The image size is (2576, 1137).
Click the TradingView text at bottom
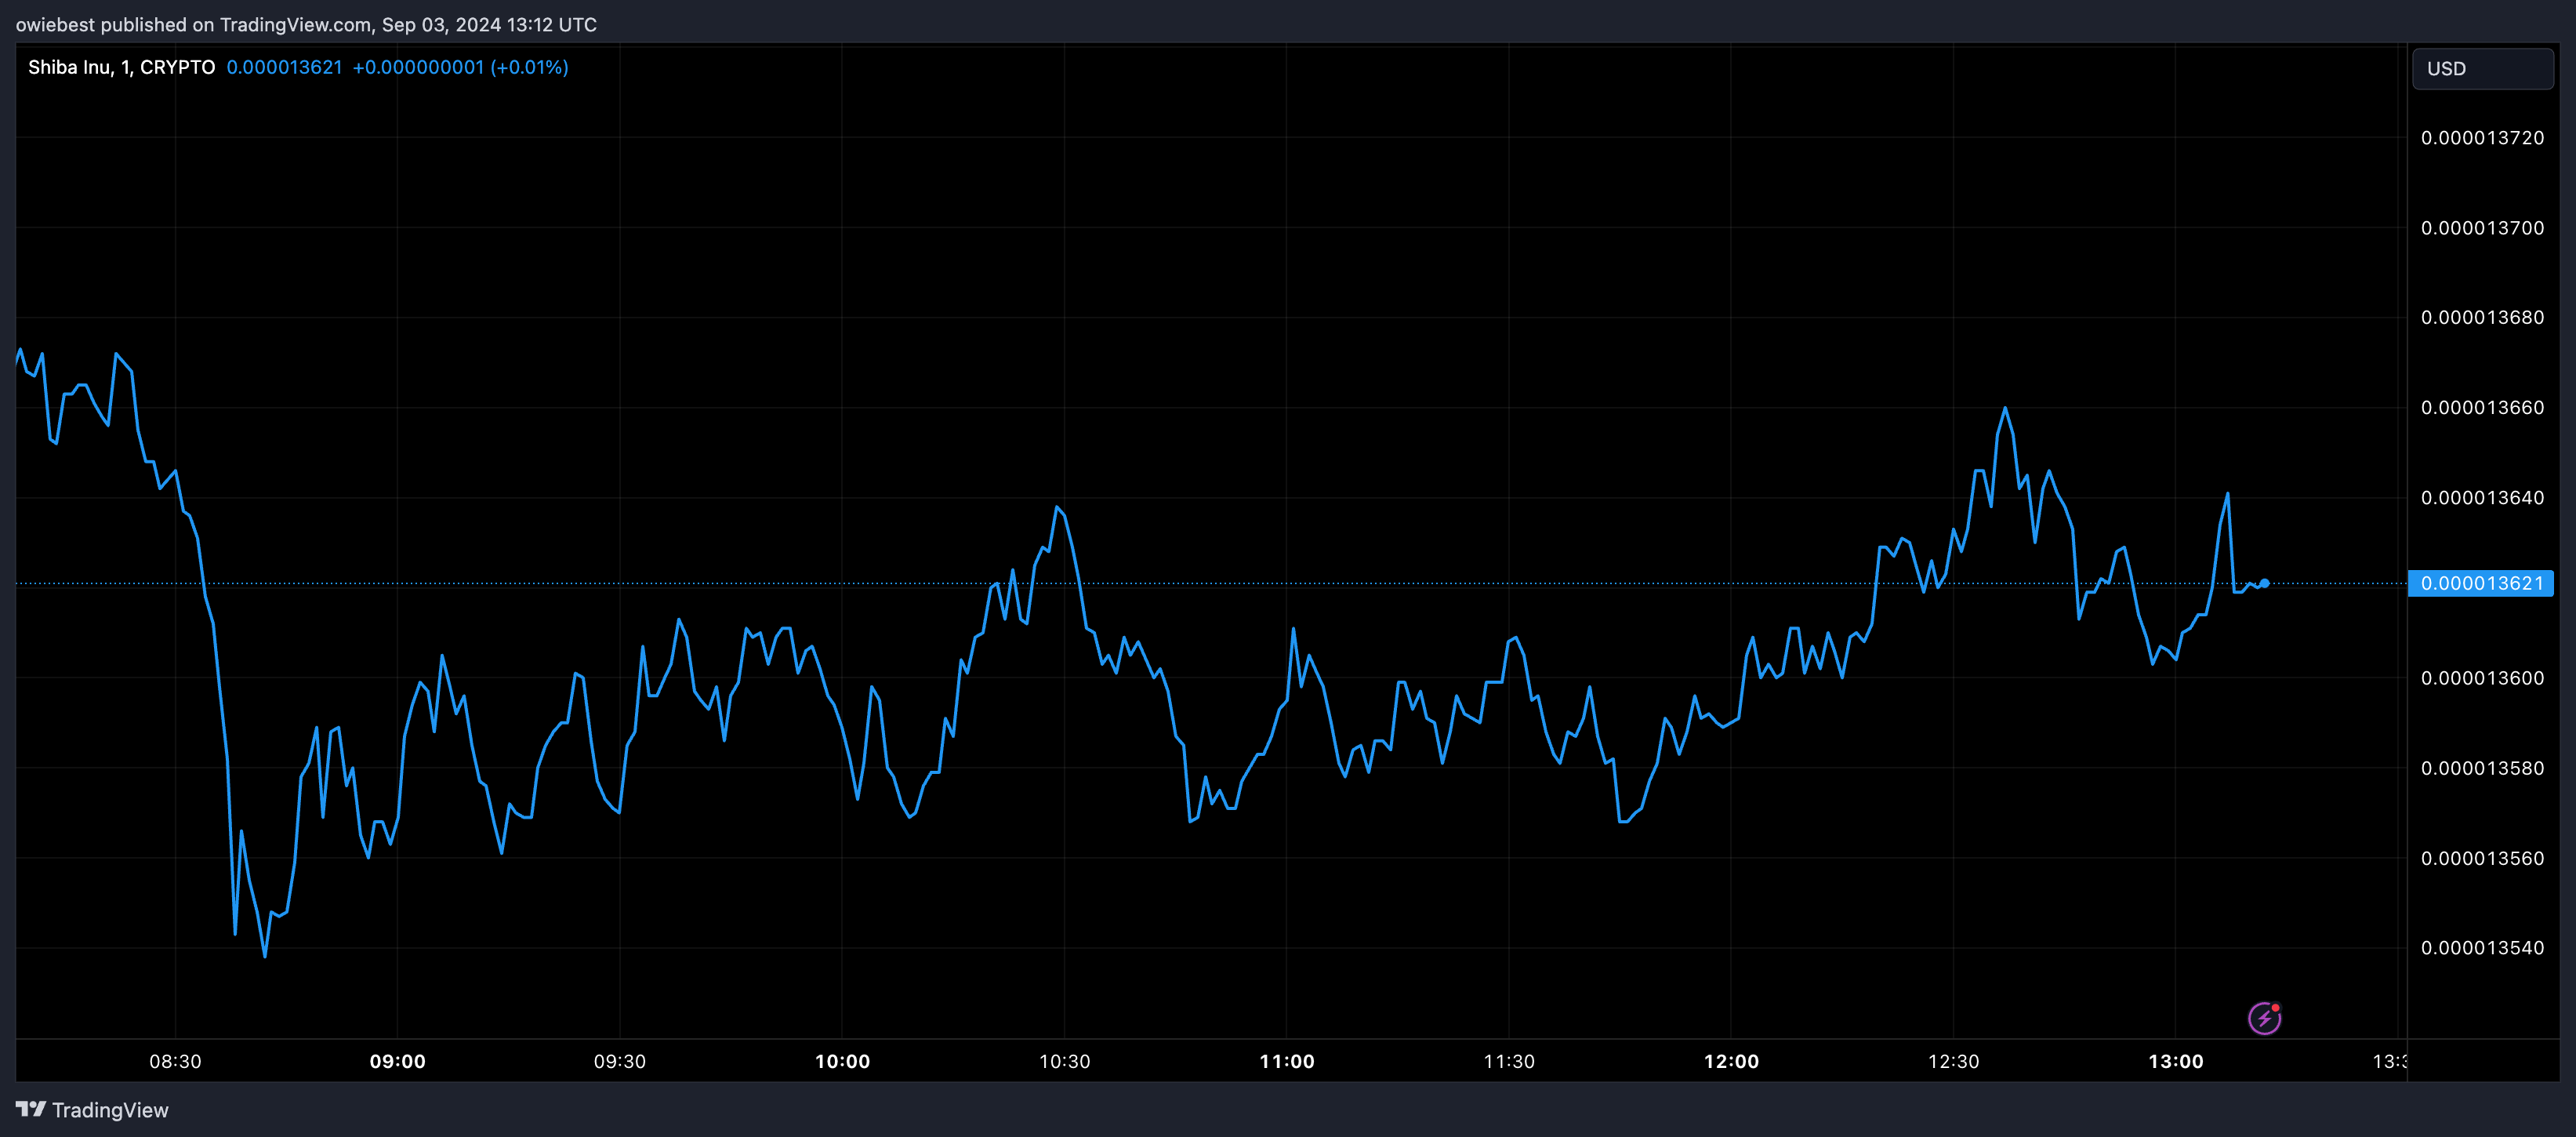pyautogui.click(x=110, y=1110)
